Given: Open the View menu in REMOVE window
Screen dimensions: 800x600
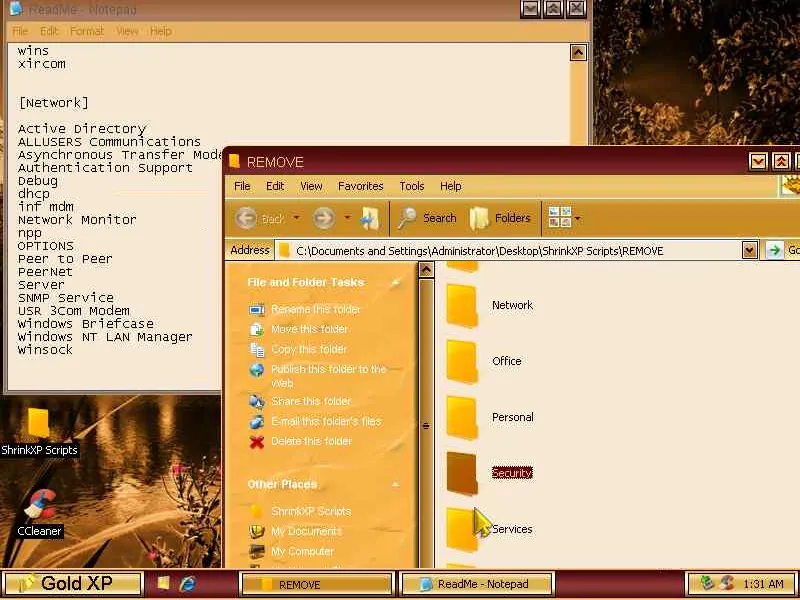Looking at the screenshot, I should tap(311, 186).
